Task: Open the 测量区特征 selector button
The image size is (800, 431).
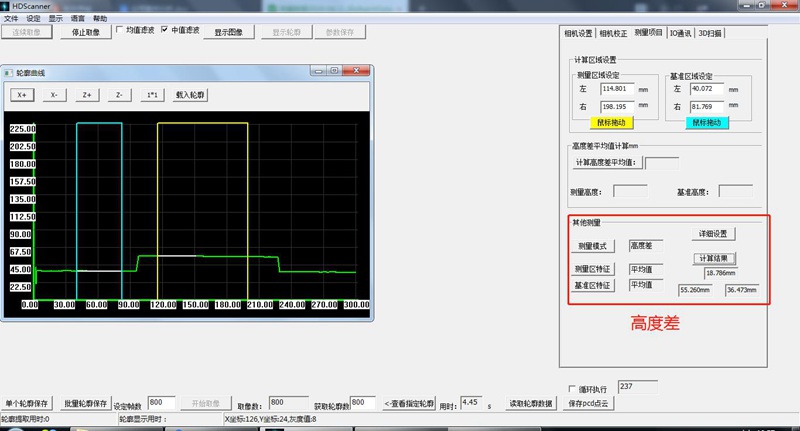Action: 593,268
